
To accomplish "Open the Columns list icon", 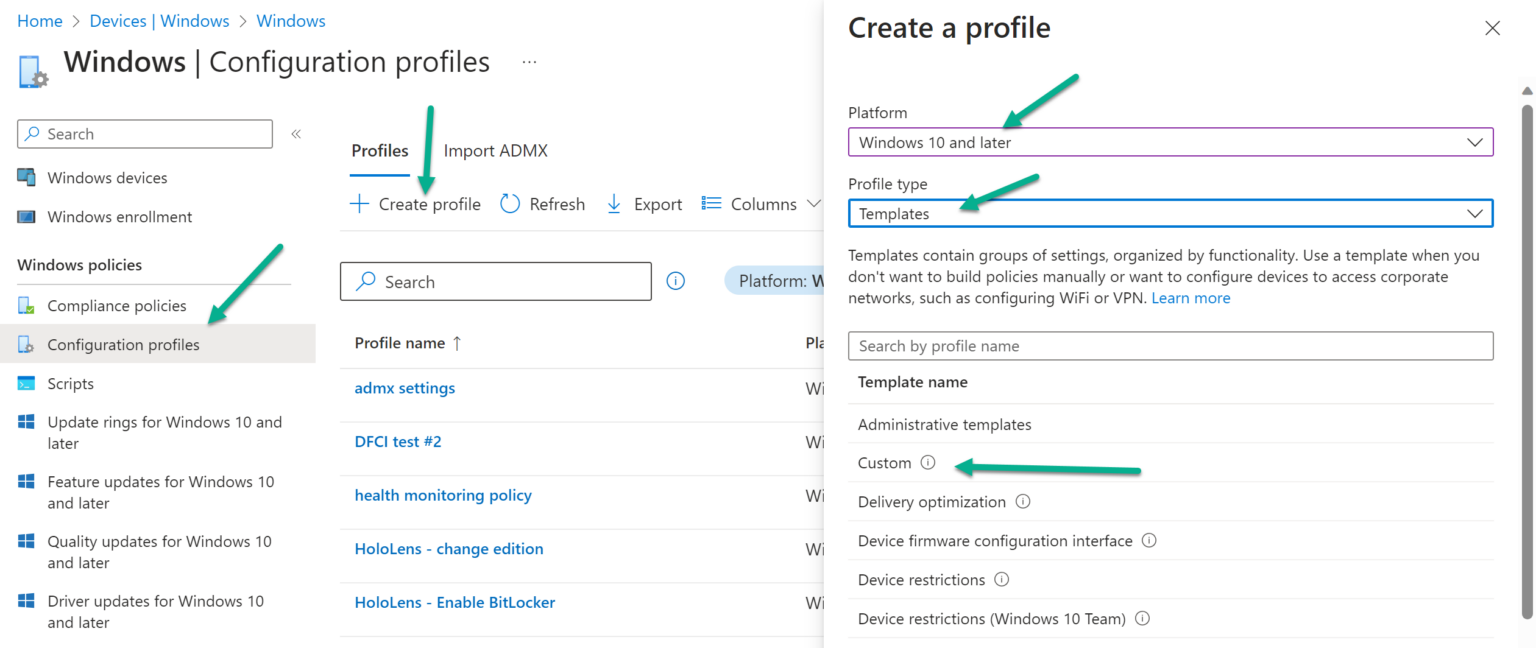I will pos(711,203).
